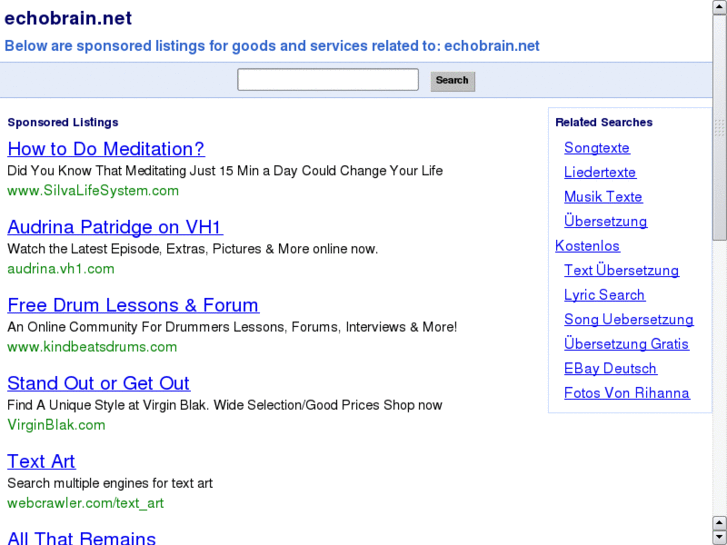Open EBay Deutsch related search
727x545 pixels.
click(x=610, y=368)
